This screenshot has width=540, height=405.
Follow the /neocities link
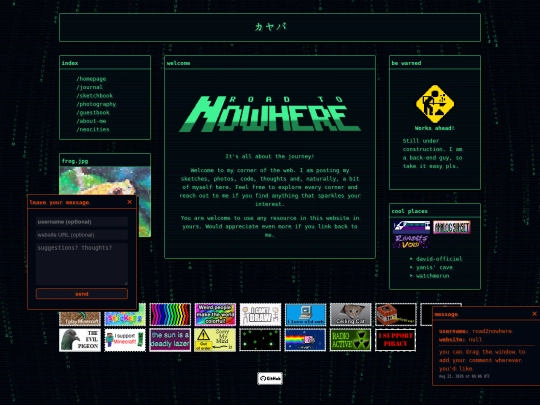(93, 129)
